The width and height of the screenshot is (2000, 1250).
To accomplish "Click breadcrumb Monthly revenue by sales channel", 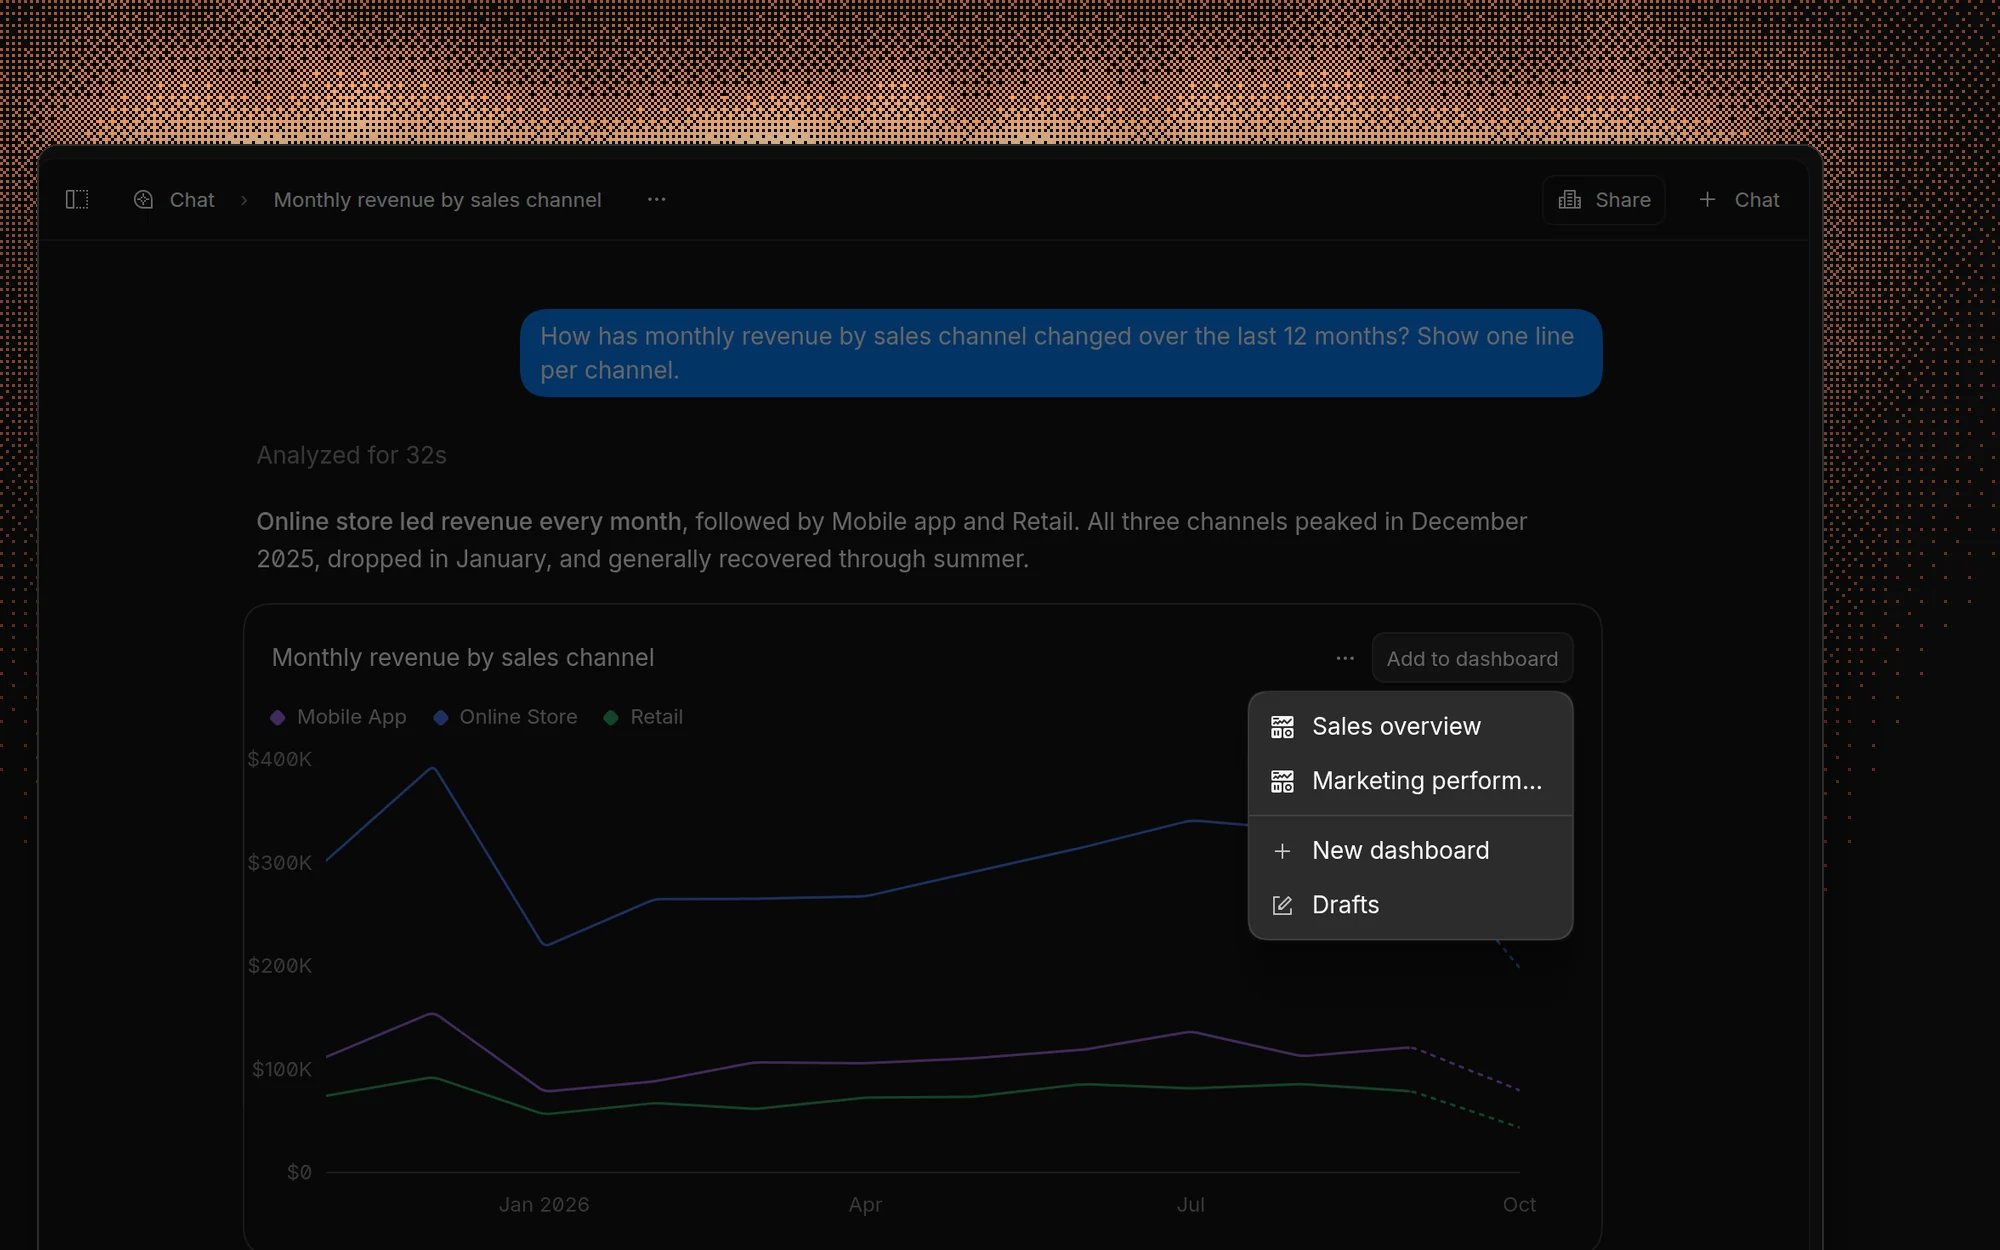I will (x=437, y=200).
